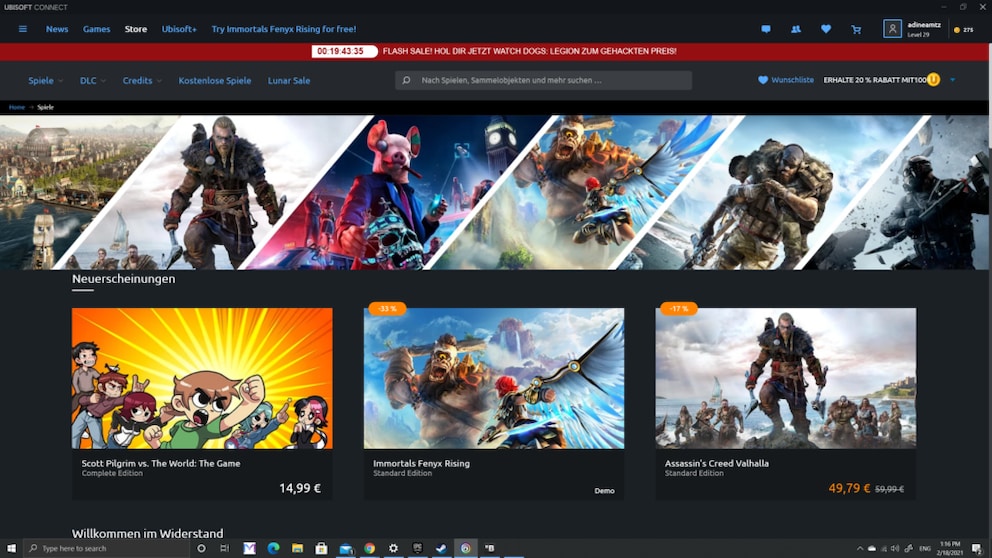Screen dimensions: 992x558
Task: Open Steam from taskbar
Action: tap(441, 548)
